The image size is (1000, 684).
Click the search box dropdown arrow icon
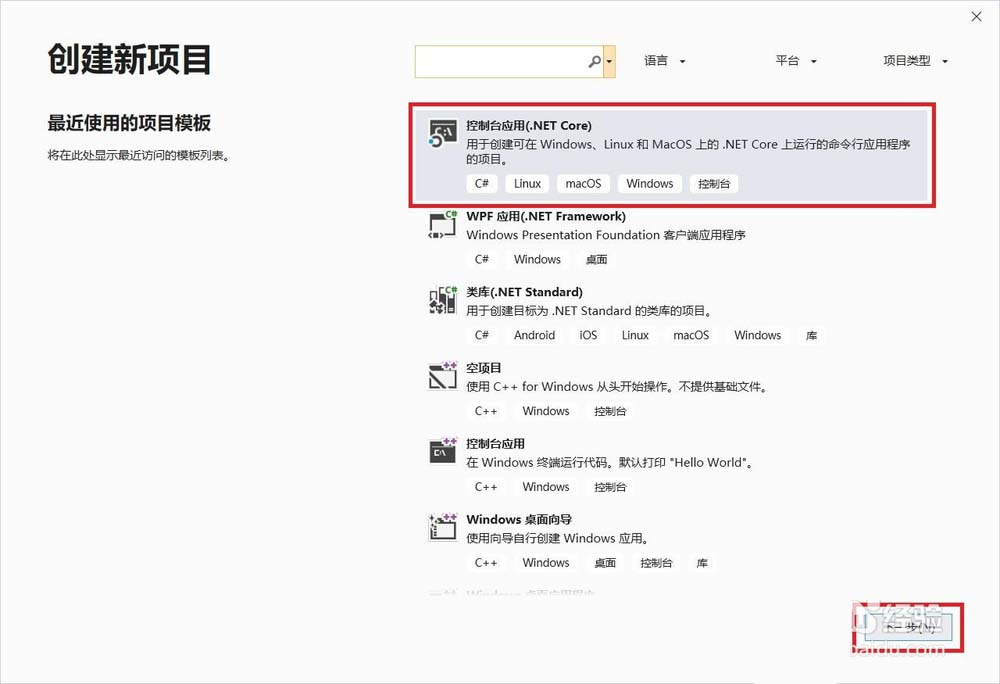[610, 61]
